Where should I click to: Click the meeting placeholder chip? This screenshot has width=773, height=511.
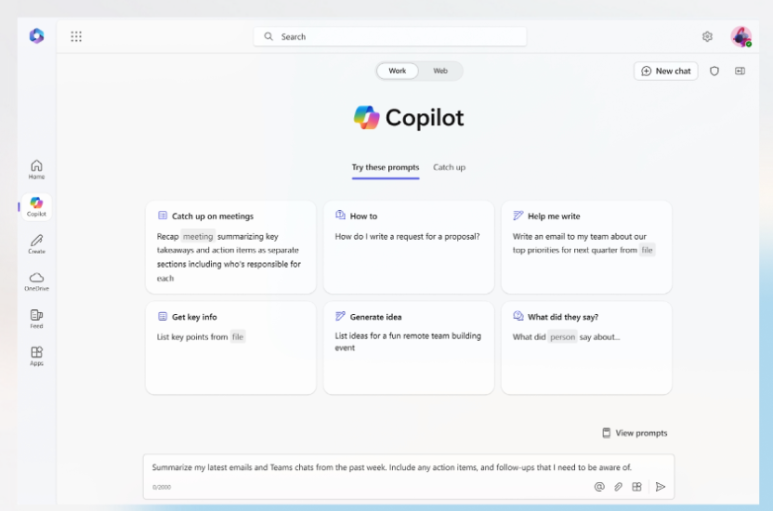click(198, 237)
